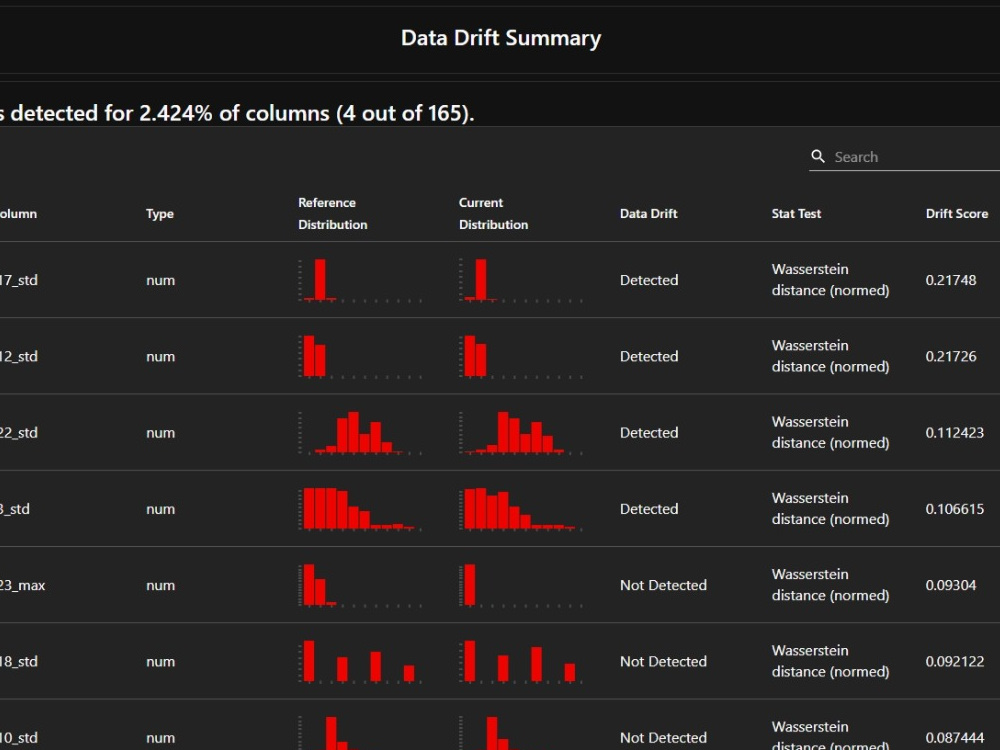Select drift score 0.21748

click(x=950, y=280)
